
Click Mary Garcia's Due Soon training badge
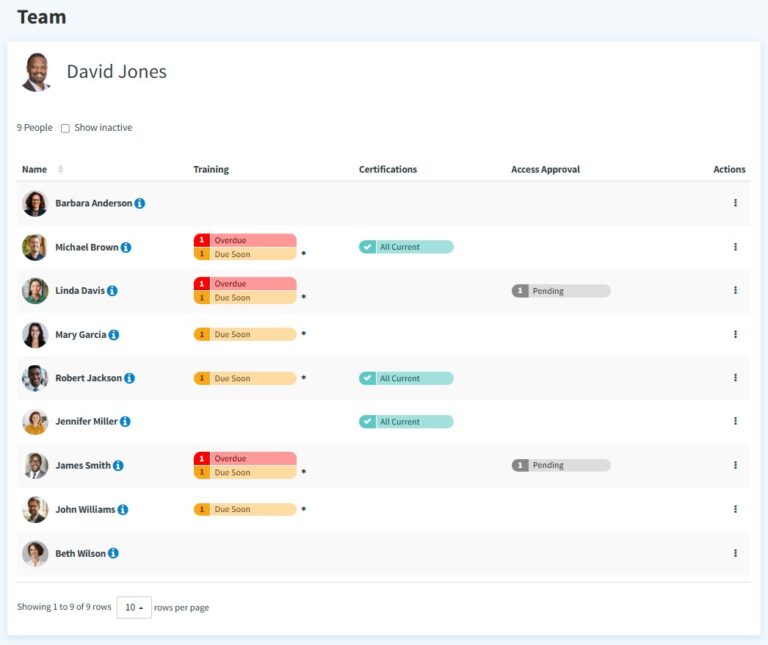245,335
